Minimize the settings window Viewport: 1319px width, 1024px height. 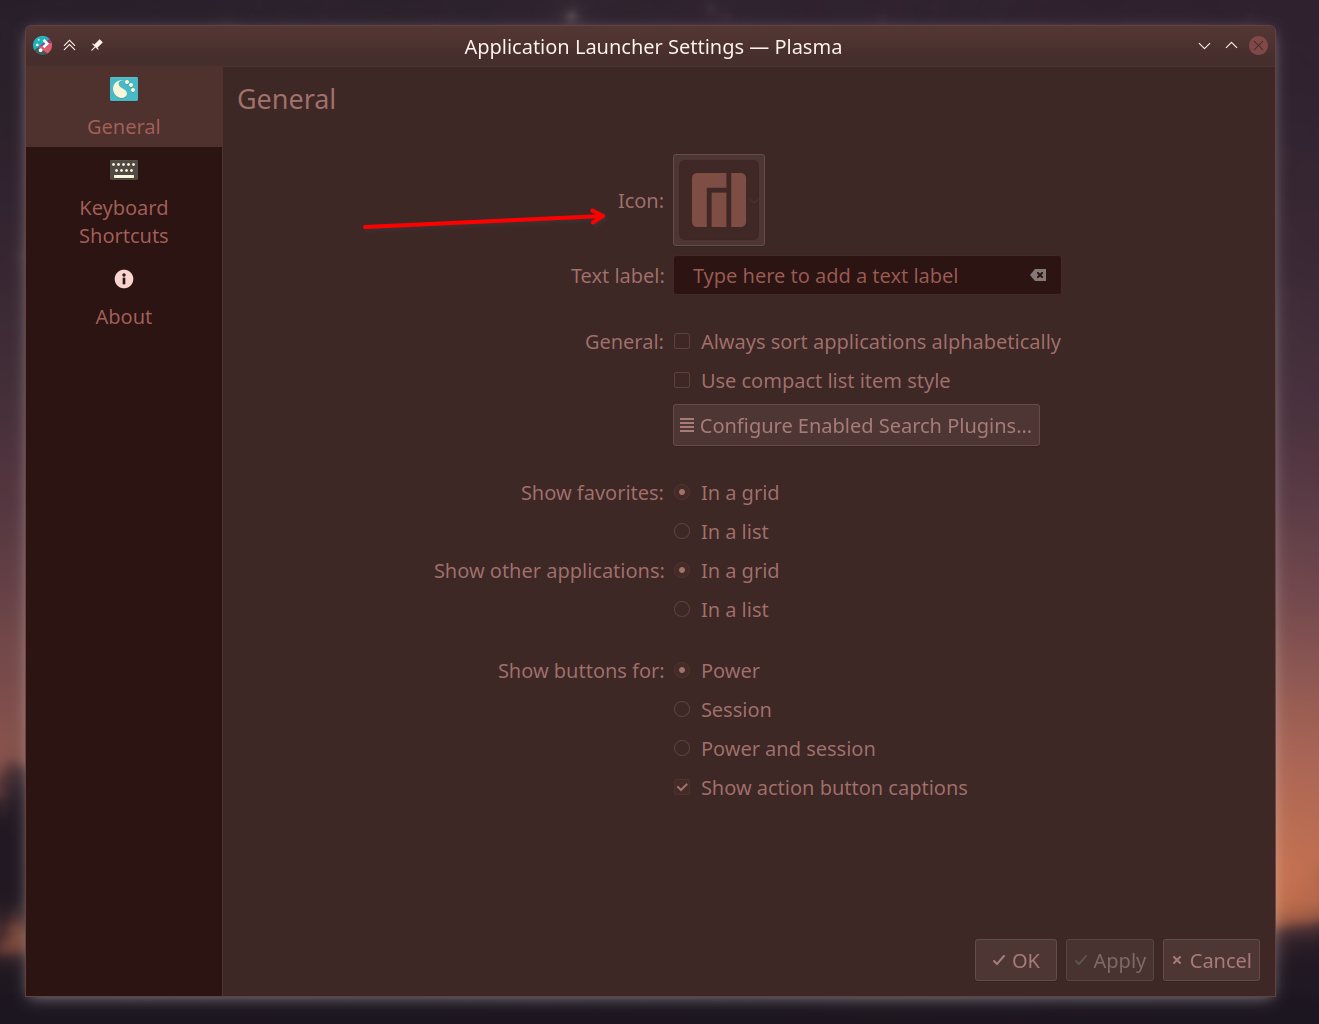(x=1204, y=46)
